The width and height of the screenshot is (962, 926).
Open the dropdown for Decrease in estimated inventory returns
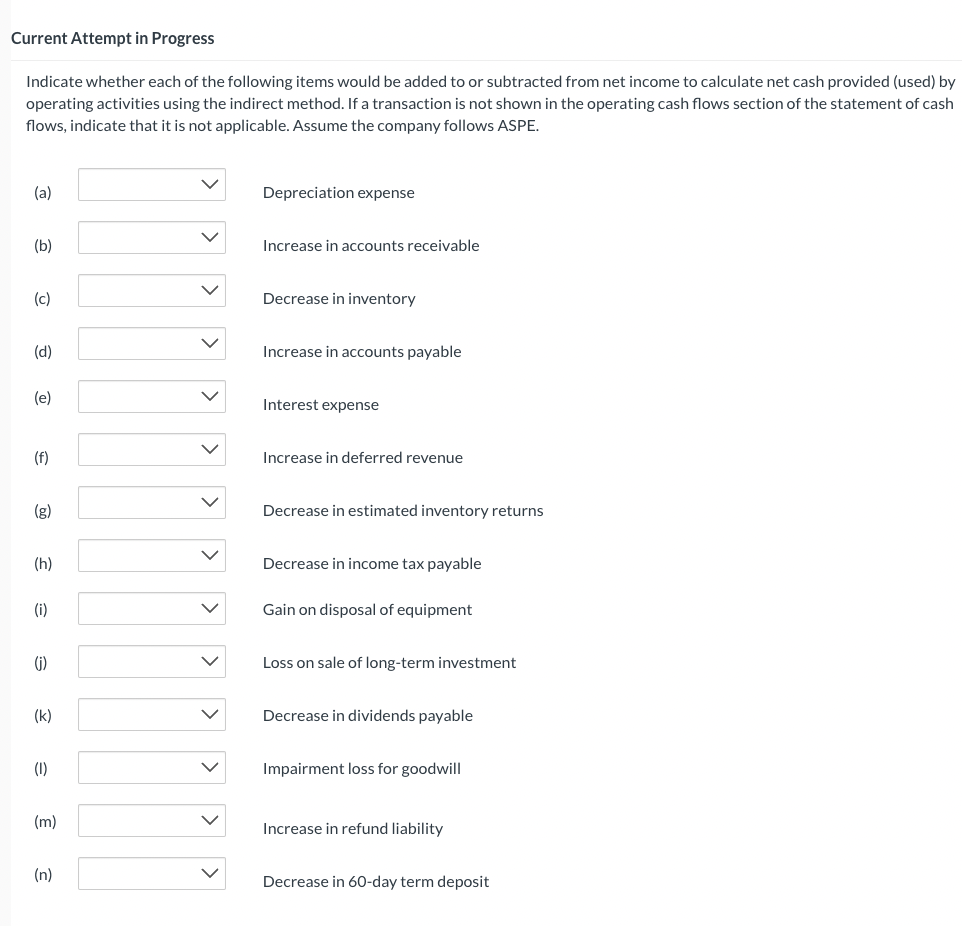pyautogui.click(x=151, y=502)
